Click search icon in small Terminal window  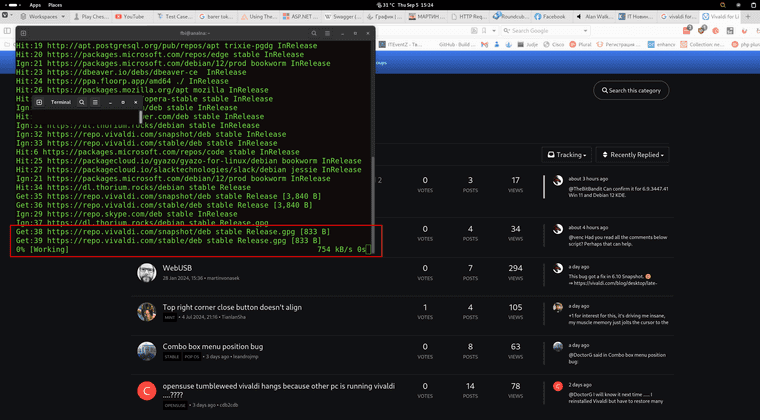click(x=82, y=102)
